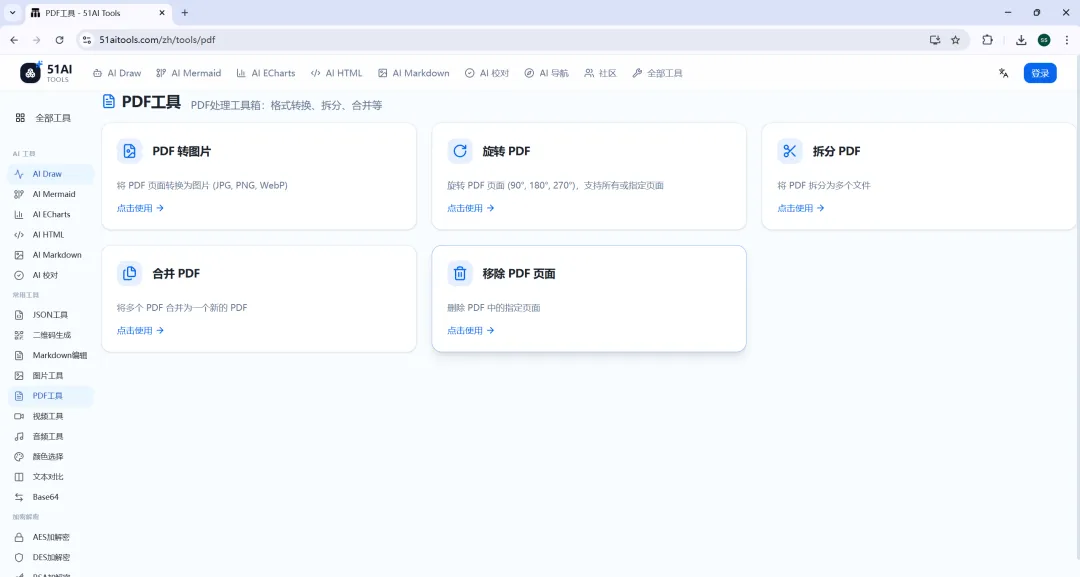Click the language translate icon

(1004, 73)
